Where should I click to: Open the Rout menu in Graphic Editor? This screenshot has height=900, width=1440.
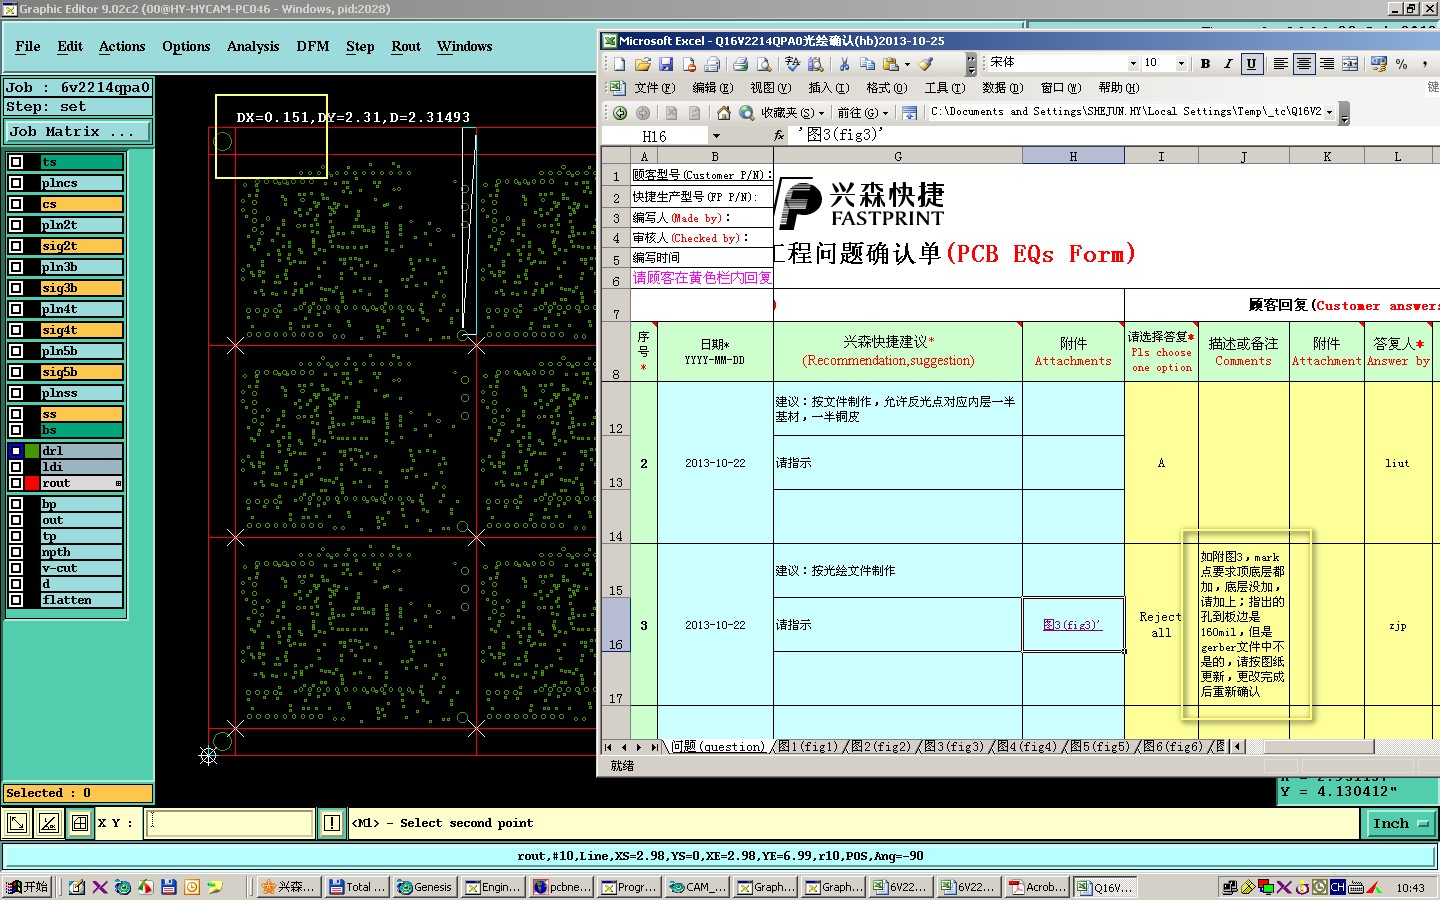tap(406, 46)
